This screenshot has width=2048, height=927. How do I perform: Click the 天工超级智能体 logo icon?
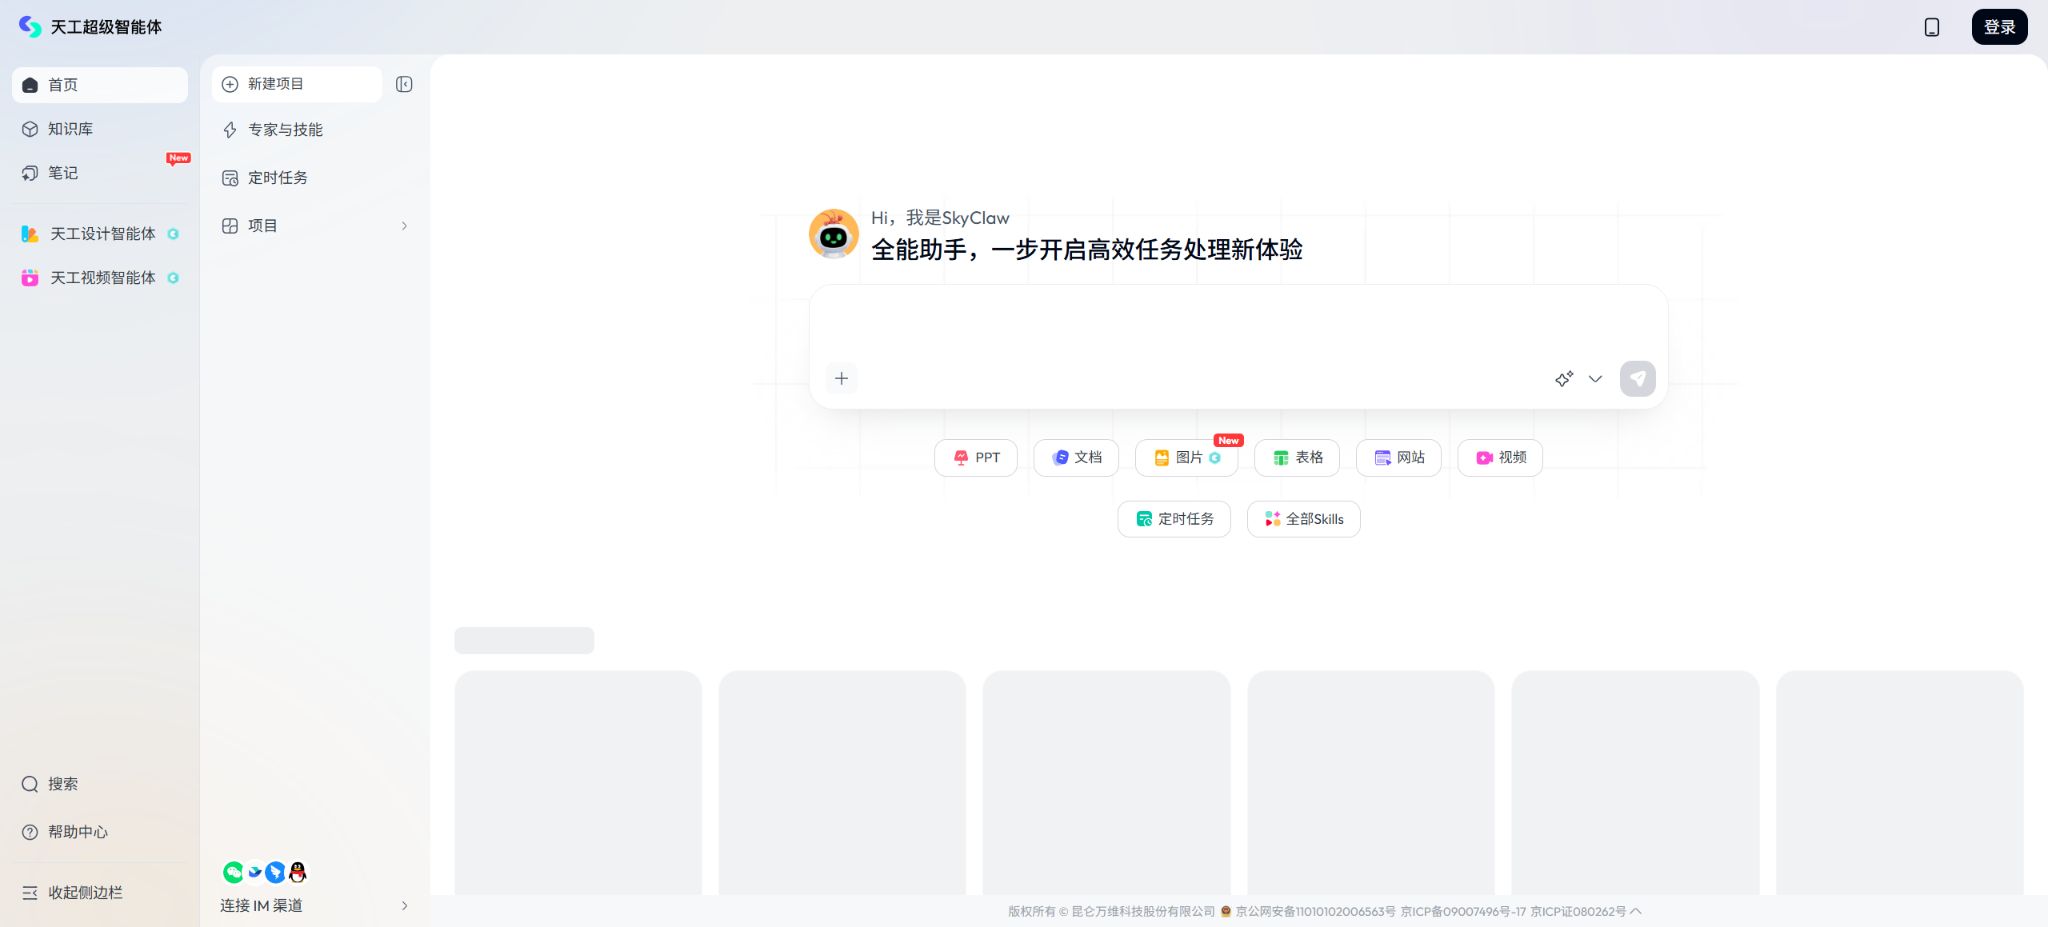point(30,27)
